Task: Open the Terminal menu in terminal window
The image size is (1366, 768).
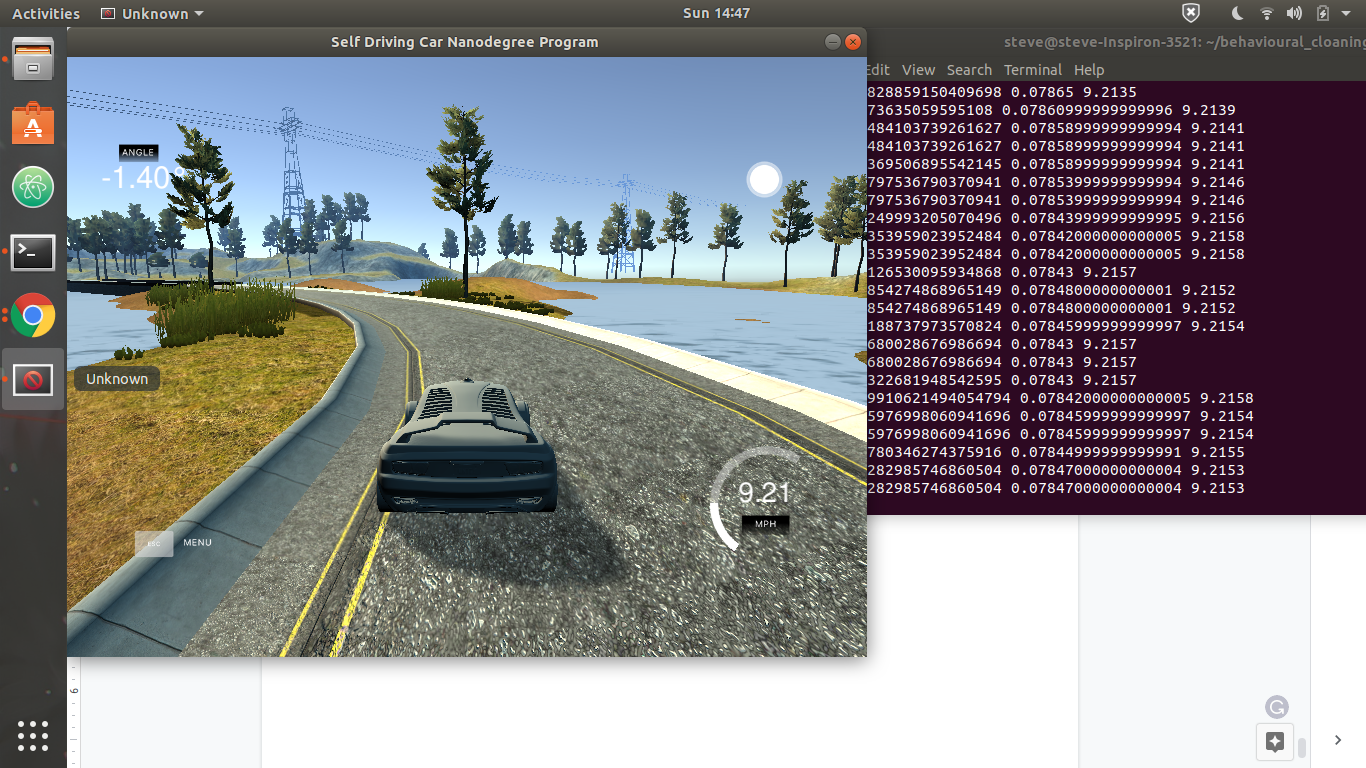Action: (1033, 70)
